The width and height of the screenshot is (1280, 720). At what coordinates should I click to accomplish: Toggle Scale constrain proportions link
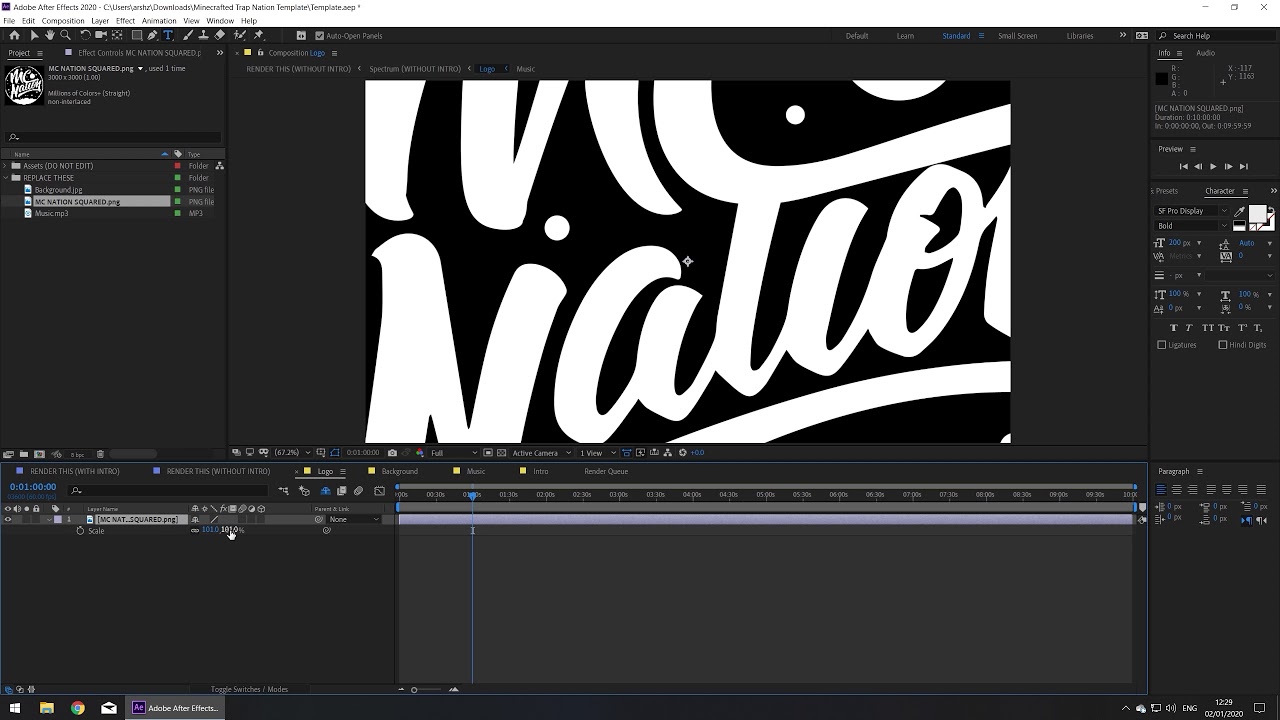pyautogui.click(x=195, y=530)
